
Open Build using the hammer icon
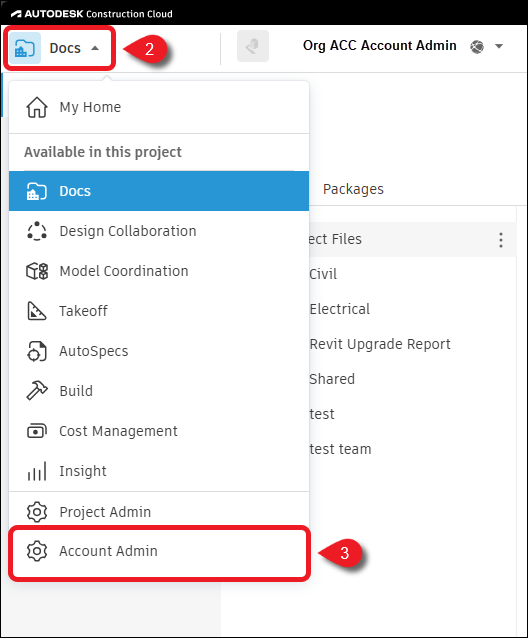(x=37, y=391)
